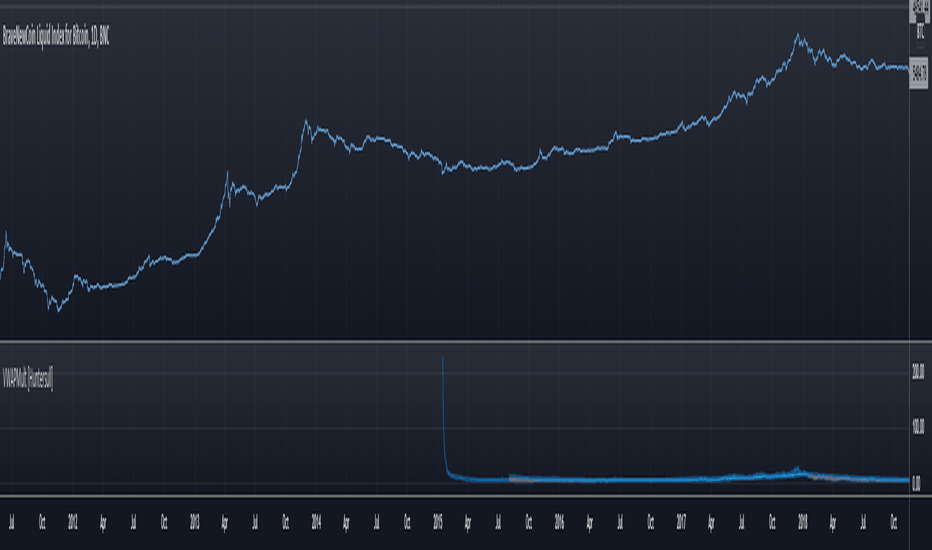Viewport: 932px width, 550px height.
Task: Click the 2015 label on time axis
Action: point(438,522)
